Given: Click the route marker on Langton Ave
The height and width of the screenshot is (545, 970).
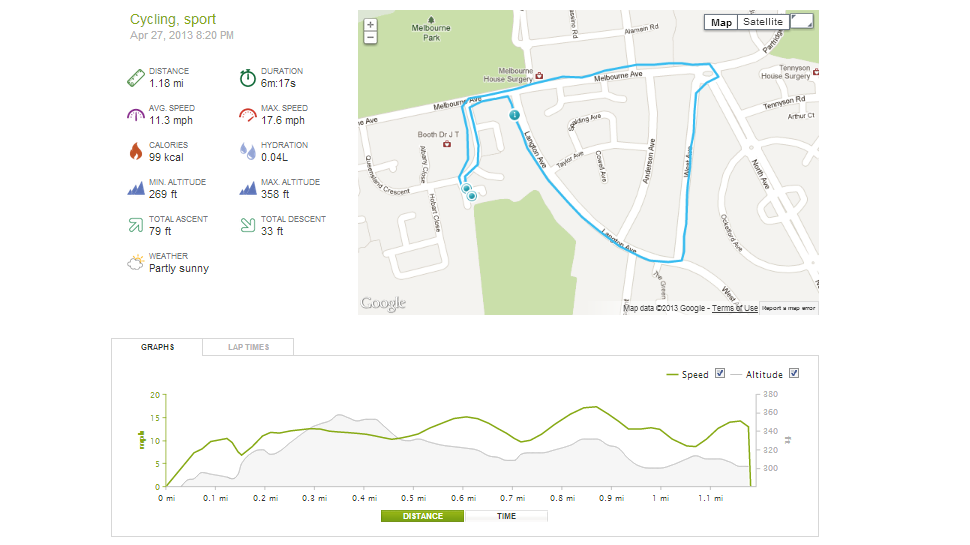Looking at the screenshot, I should (514, 115).
